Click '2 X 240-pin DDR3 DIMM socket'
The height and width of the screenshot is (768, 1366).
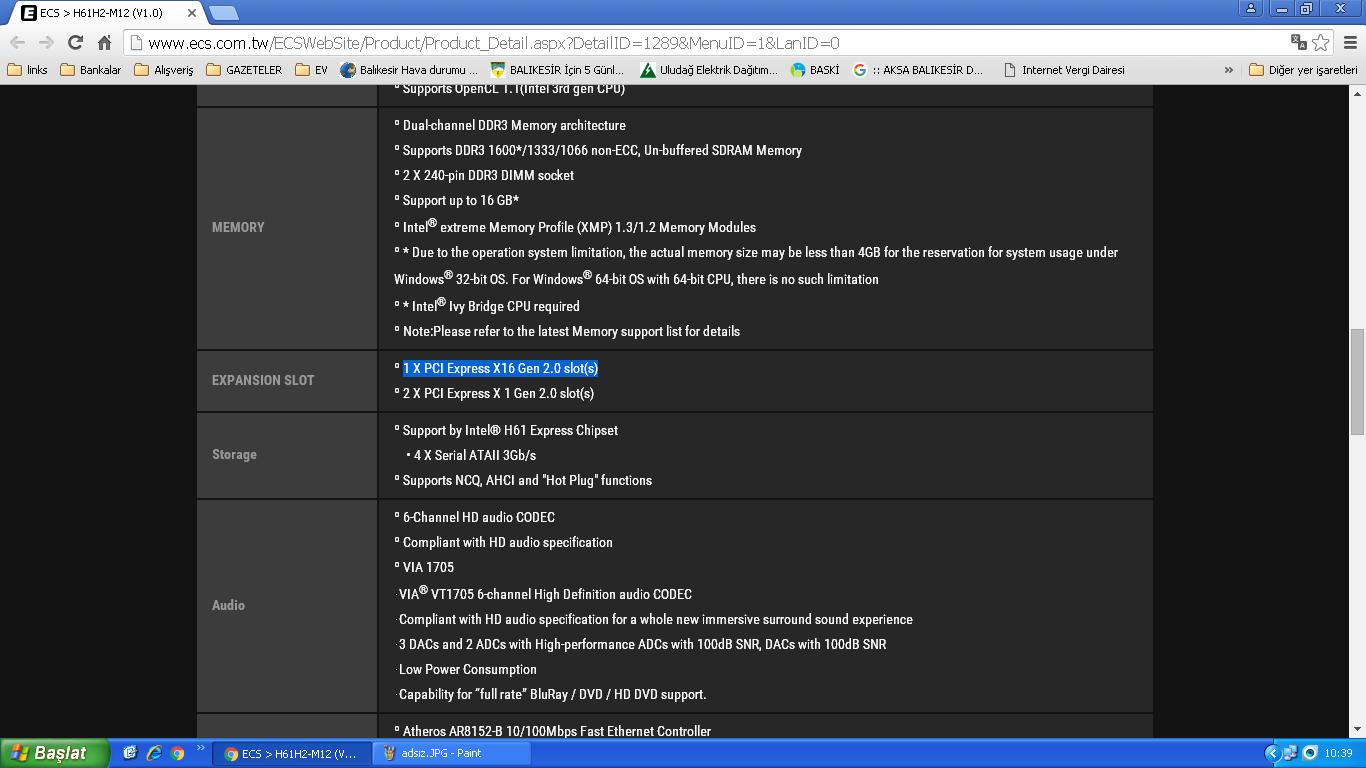pyautogui.click(x=488, y=175)
